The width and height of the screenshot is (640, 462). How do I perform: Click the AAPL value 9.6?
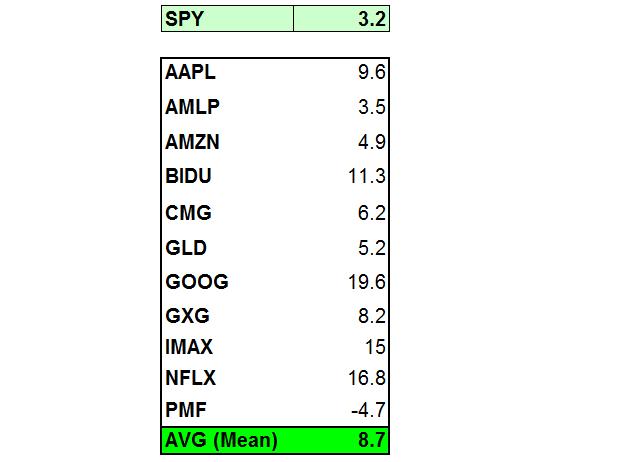[371, 73]
